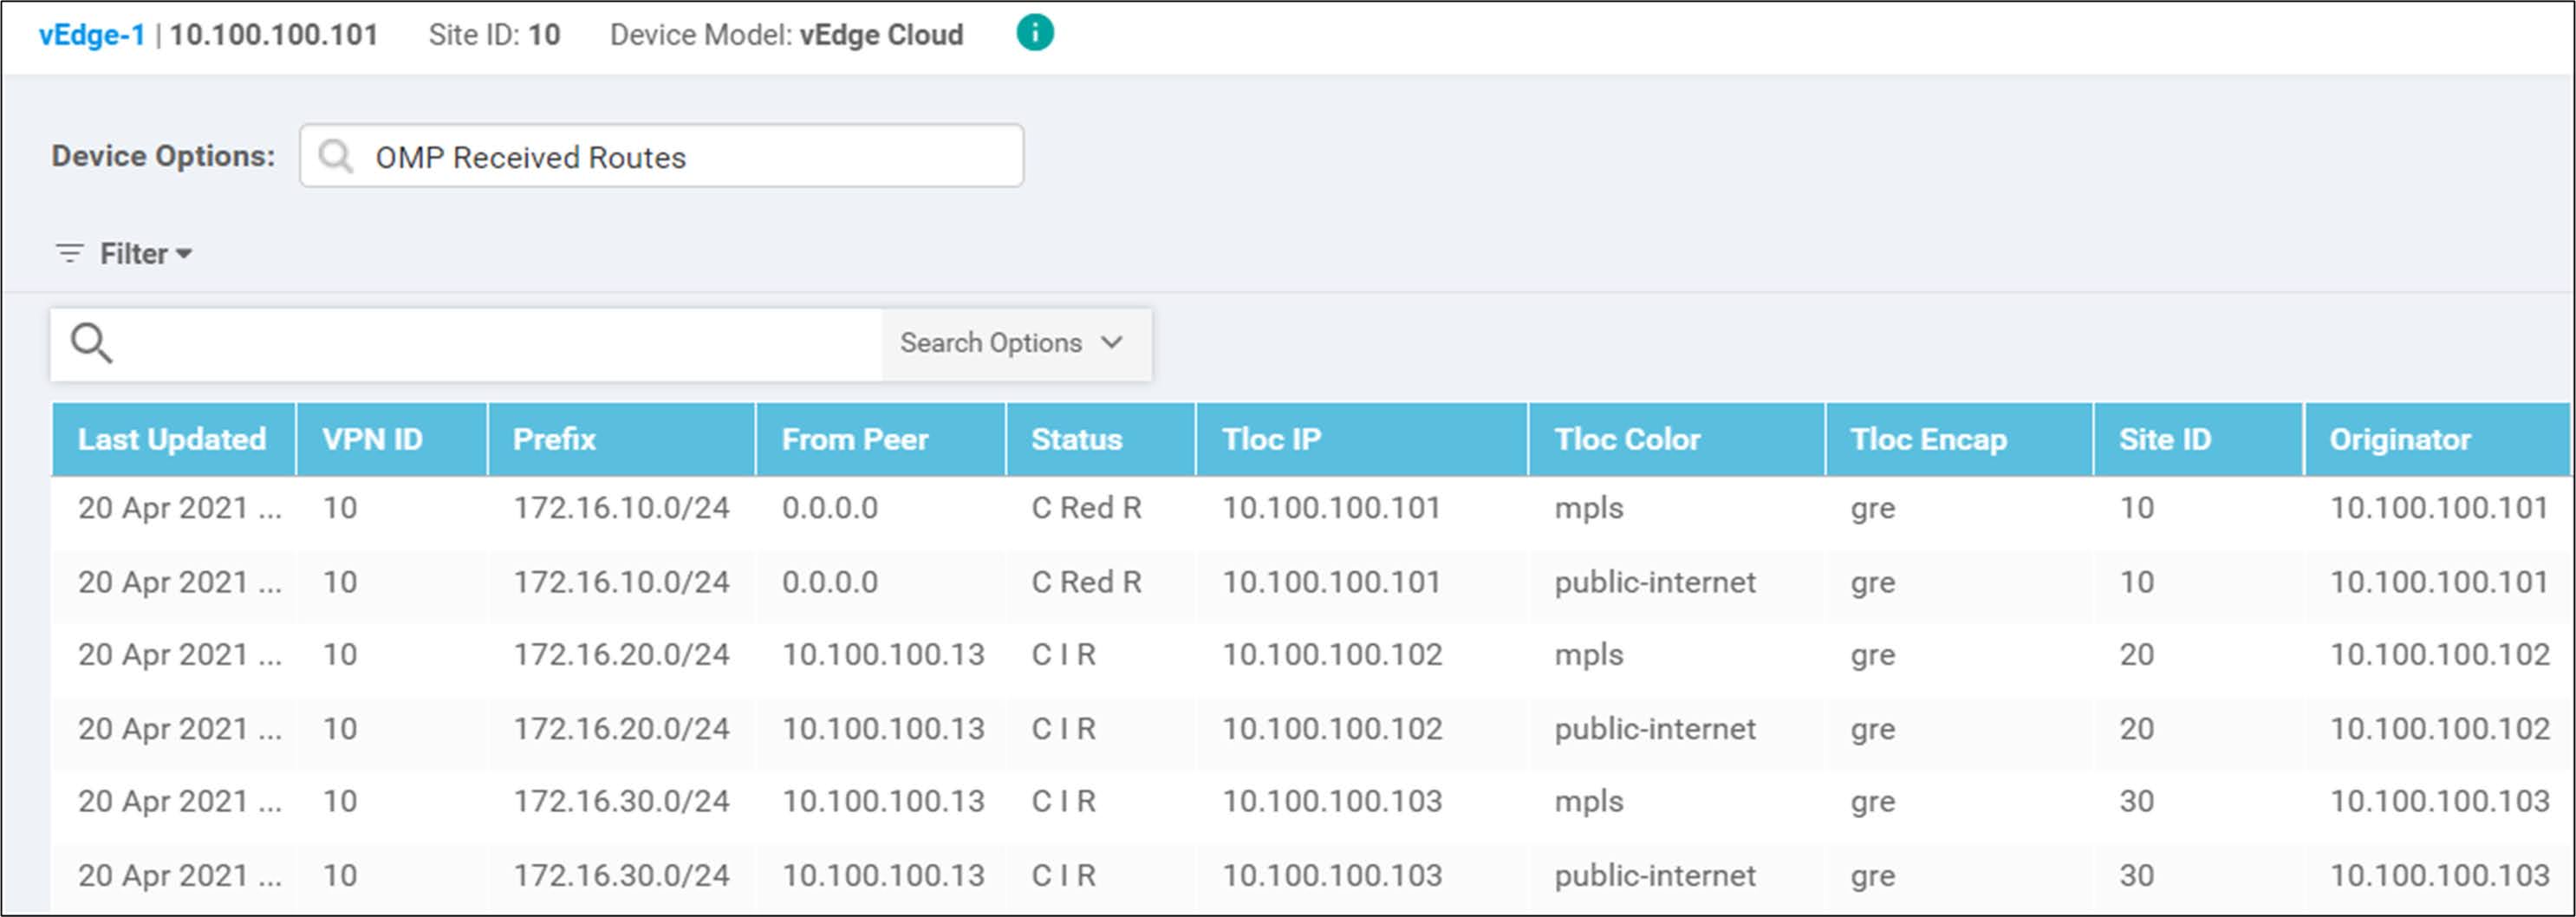Click originator 10.100.100.102 in mpls row
2576x917 pixels.
tap(2440, 655)
